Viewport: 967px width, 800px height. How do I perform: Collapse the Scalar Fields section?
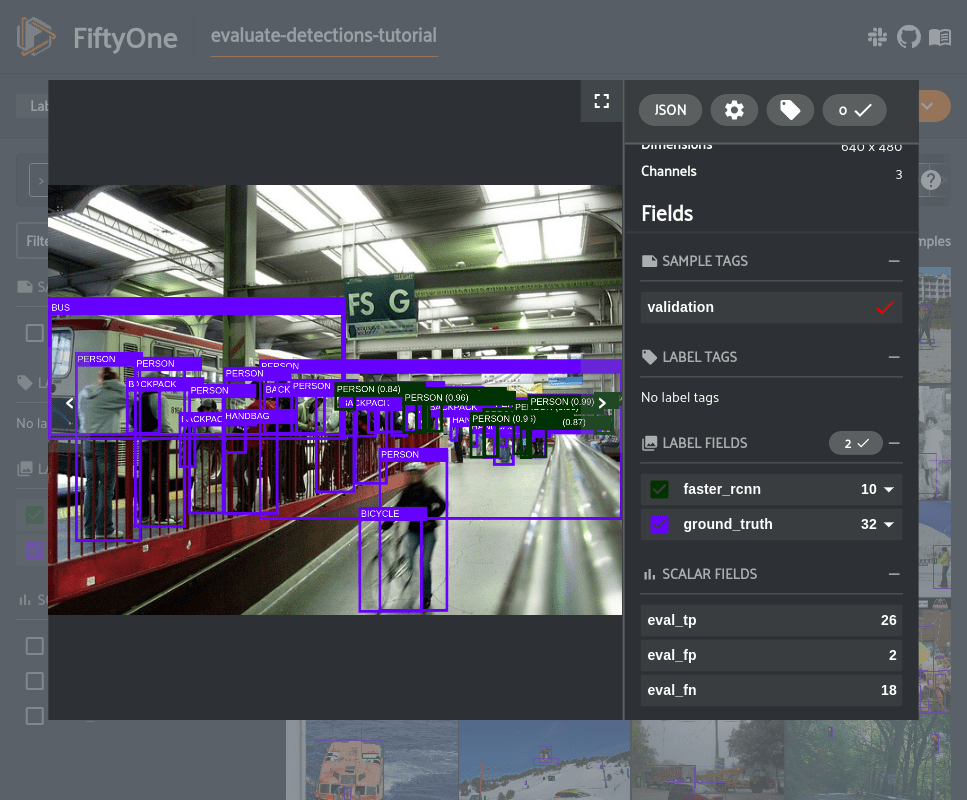pyautogui.click(x=893, y=574)
